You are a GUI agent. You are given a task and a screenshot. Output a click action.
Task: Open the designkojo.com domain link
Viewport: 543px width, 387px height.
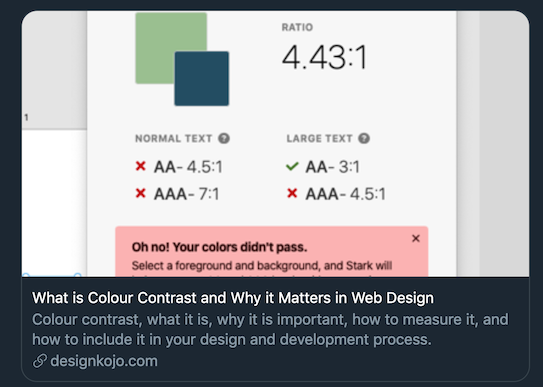tap(104, 361)
